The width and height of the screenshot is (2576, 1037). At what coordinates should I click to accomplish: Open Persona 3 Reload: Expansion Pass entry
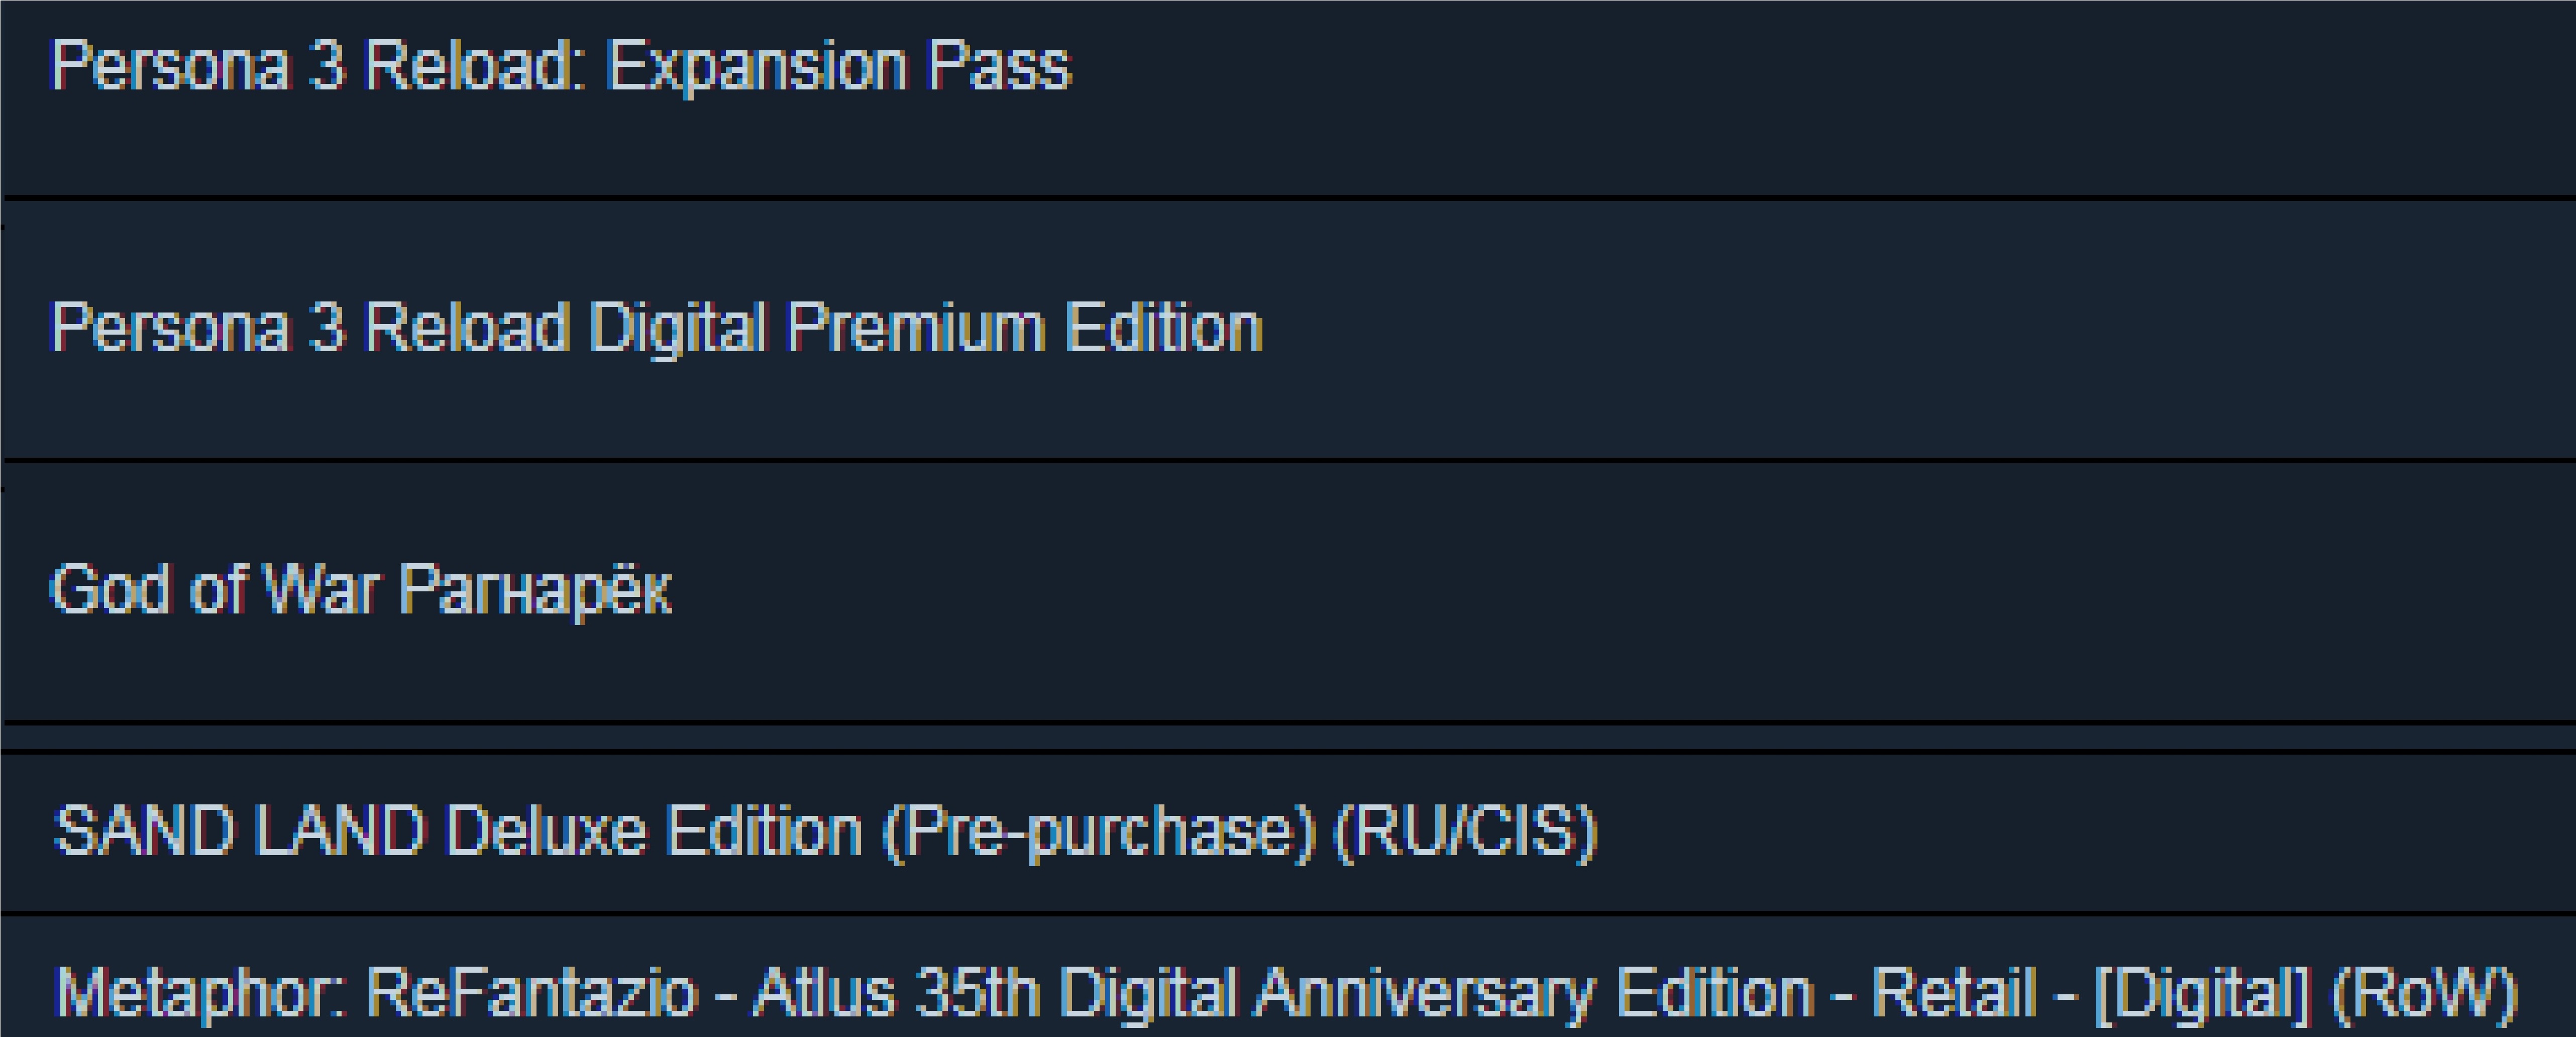click(x=1288, y=98)
